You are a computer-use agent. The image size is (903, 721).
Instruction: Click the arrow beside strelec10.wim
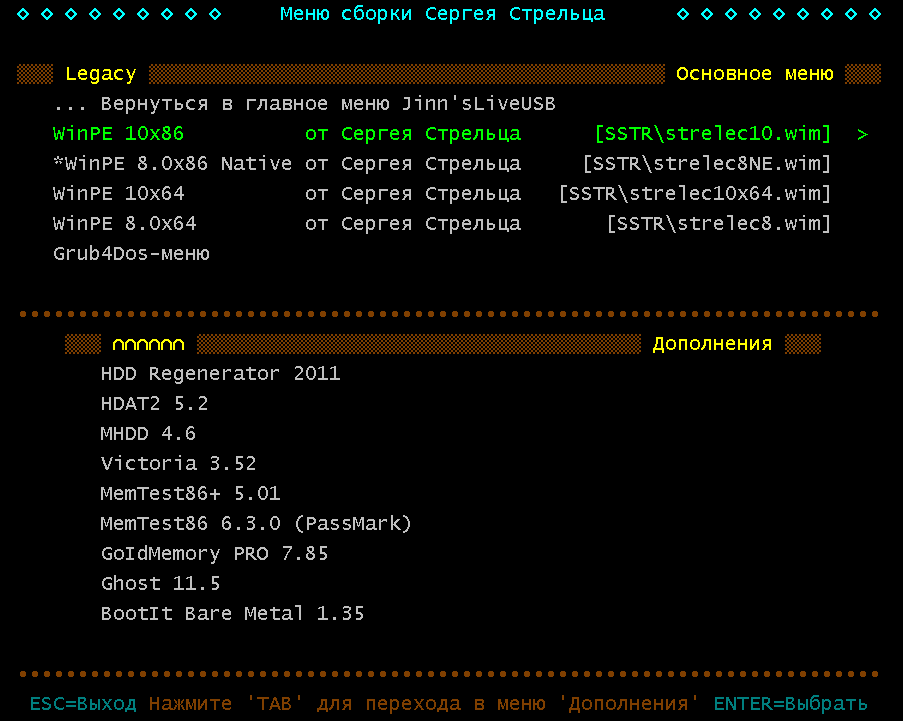(862, 134)
